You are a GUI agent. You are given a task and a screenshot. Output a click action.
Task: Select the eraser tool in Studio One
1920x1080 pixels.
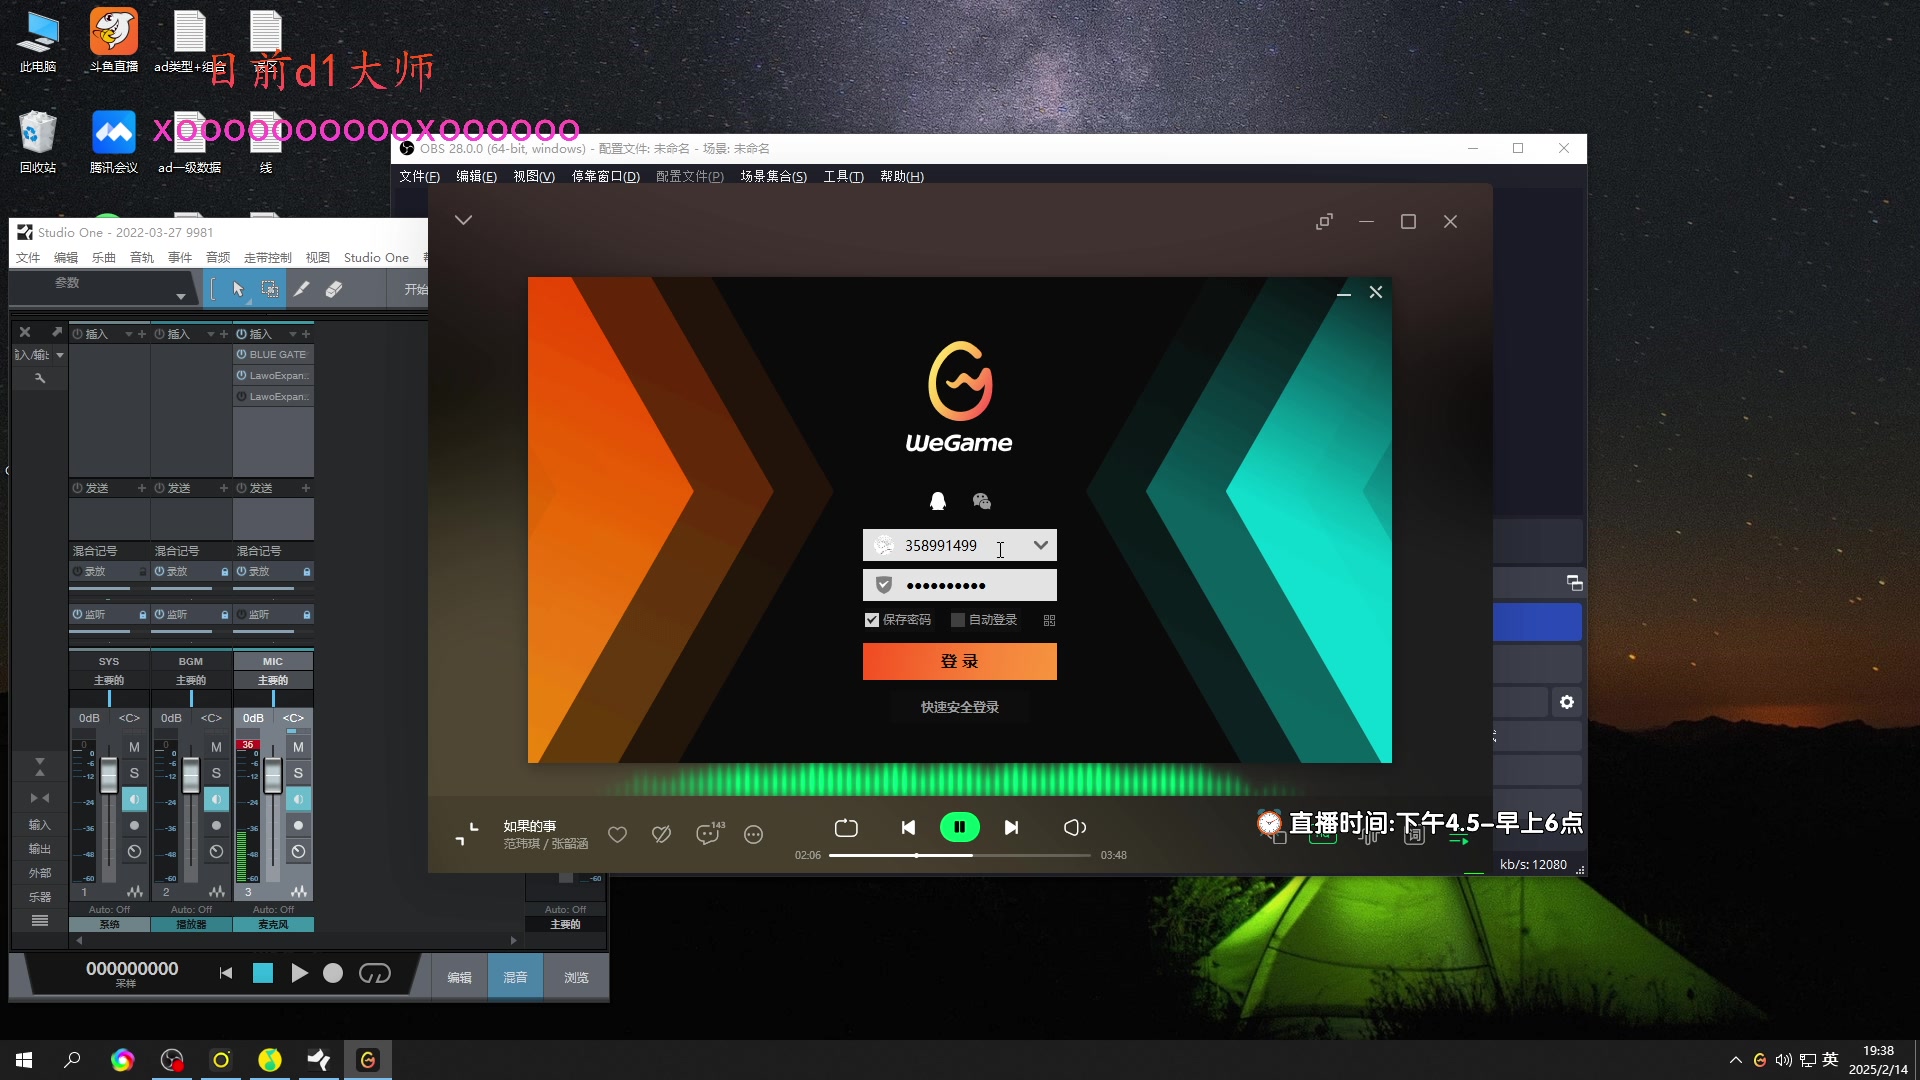pyautogui.click(x=333, y=289)
